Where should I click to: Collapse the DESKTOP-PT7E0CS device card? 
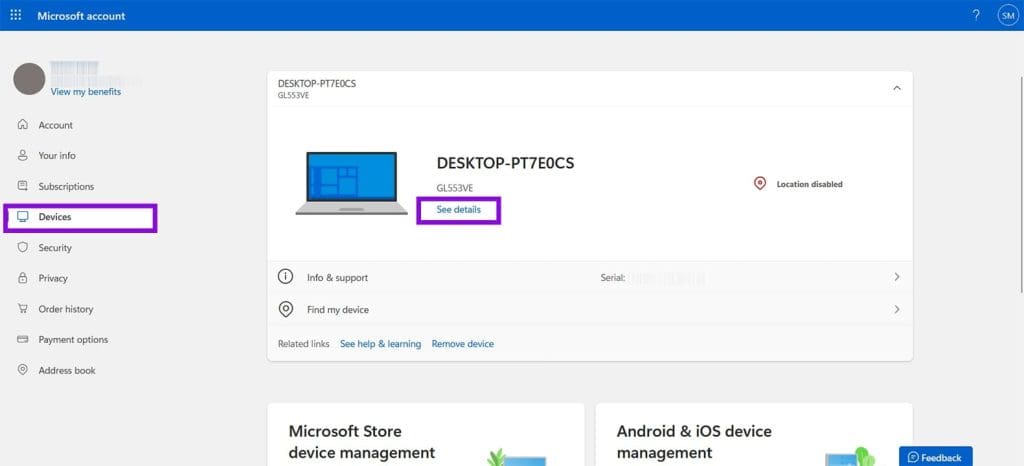(897, 88)
